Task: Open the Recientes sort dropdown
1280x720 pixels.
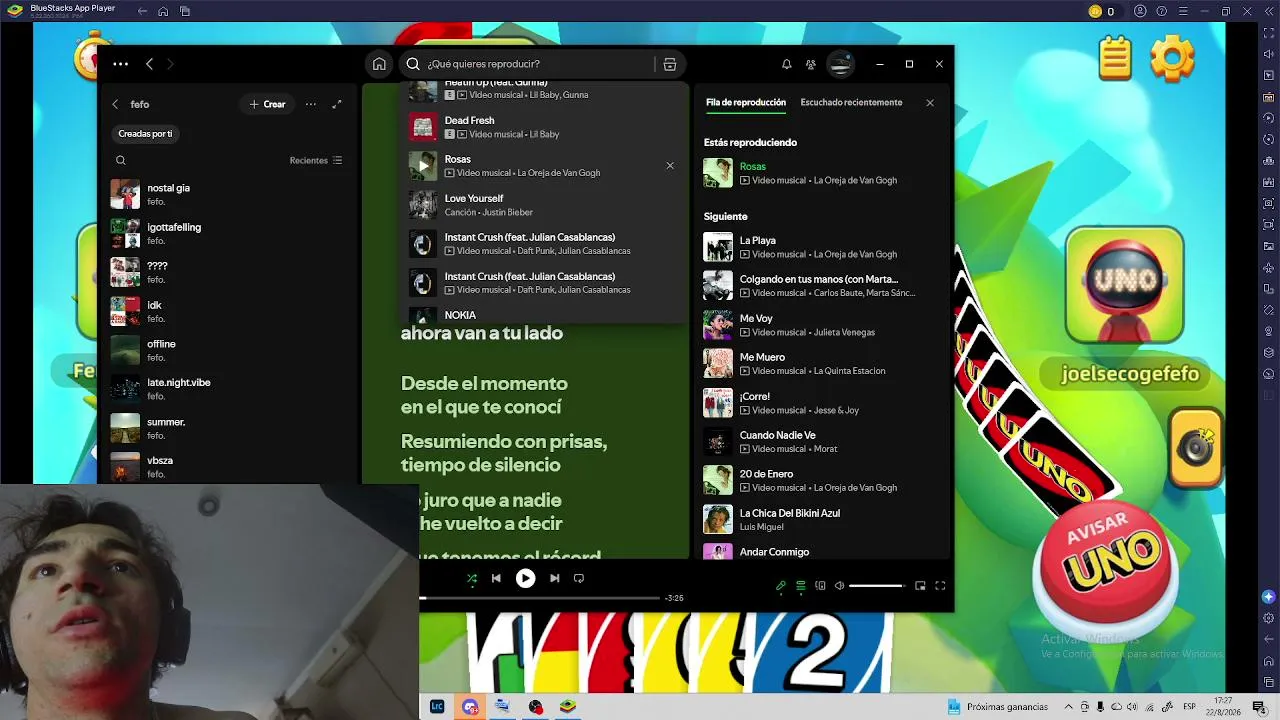Action: click(x=316, y=160)
